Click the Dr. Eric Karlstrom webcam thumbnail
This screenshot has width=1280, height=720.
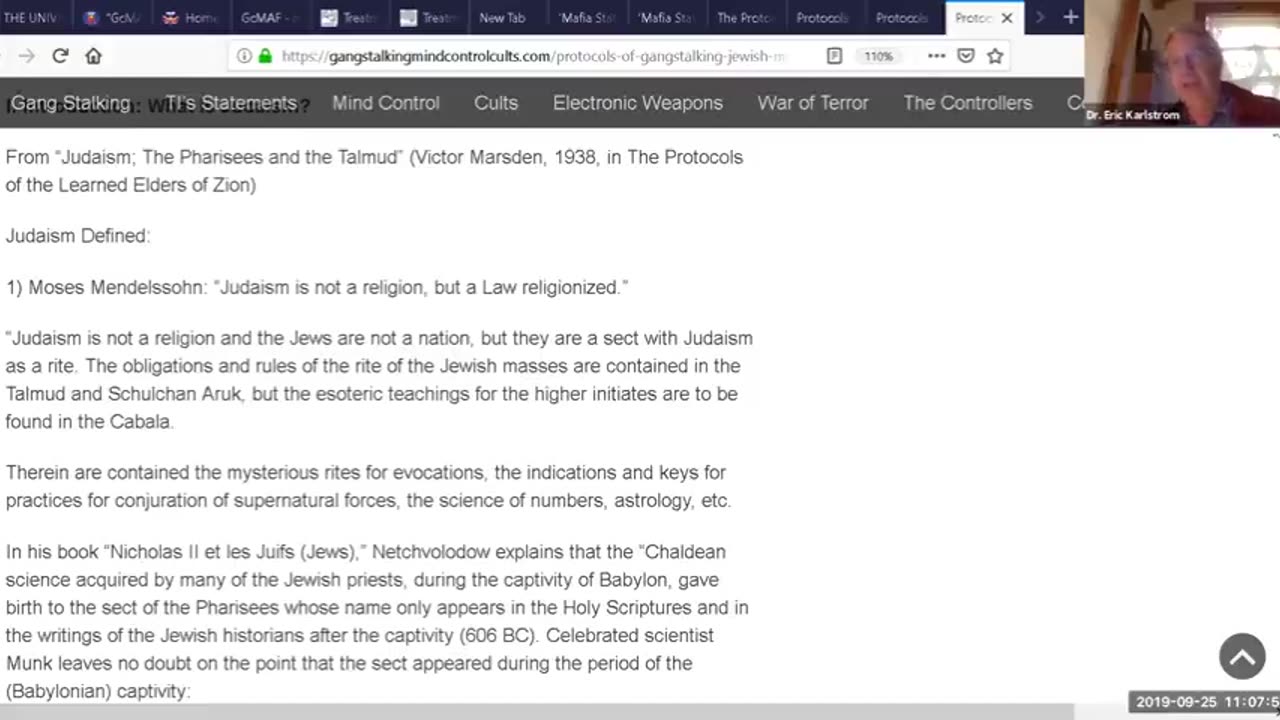click(1182, 62)
